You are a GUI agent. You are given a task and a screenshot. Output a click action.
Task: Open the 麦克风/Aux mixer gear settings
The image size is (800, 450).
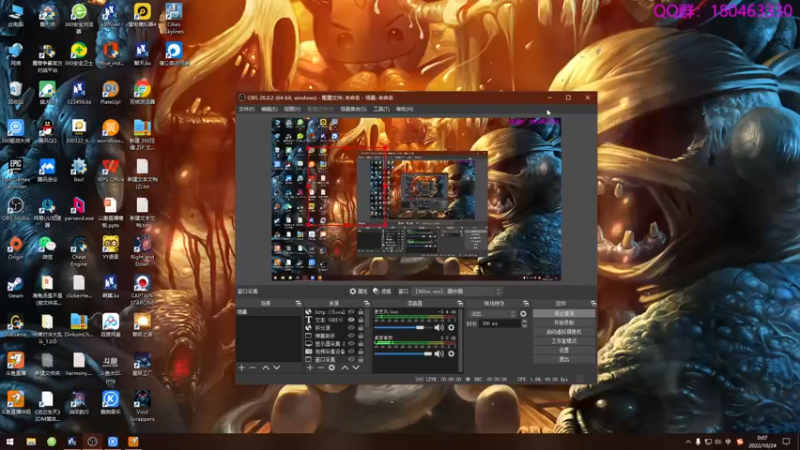451,328
